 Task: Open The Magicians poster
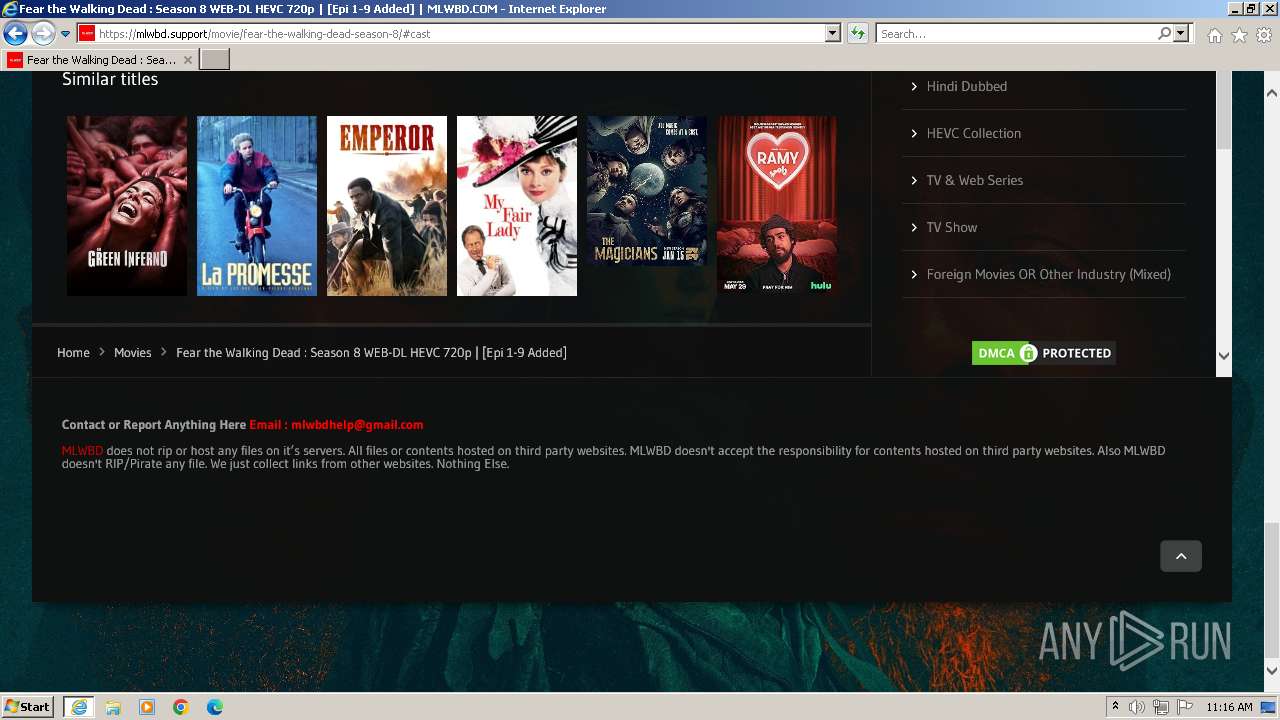coord(647,191)
